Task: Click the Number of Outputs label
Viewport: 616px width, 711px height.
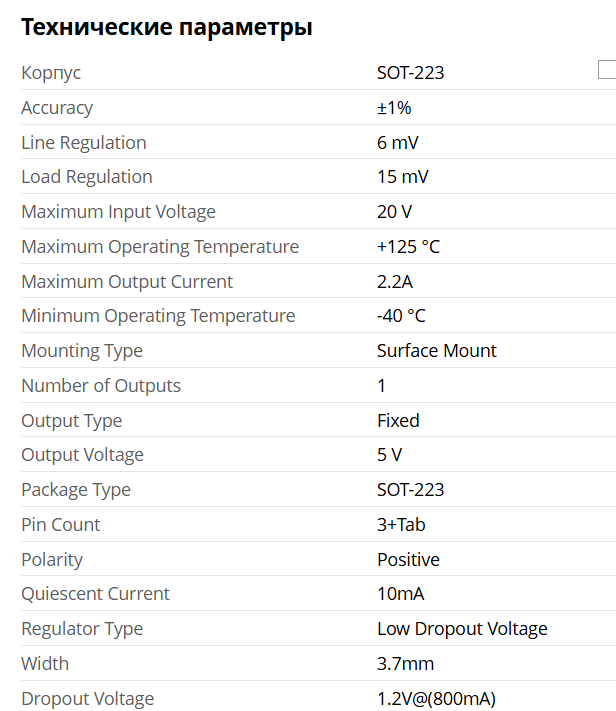Action: tap(101, 386)
